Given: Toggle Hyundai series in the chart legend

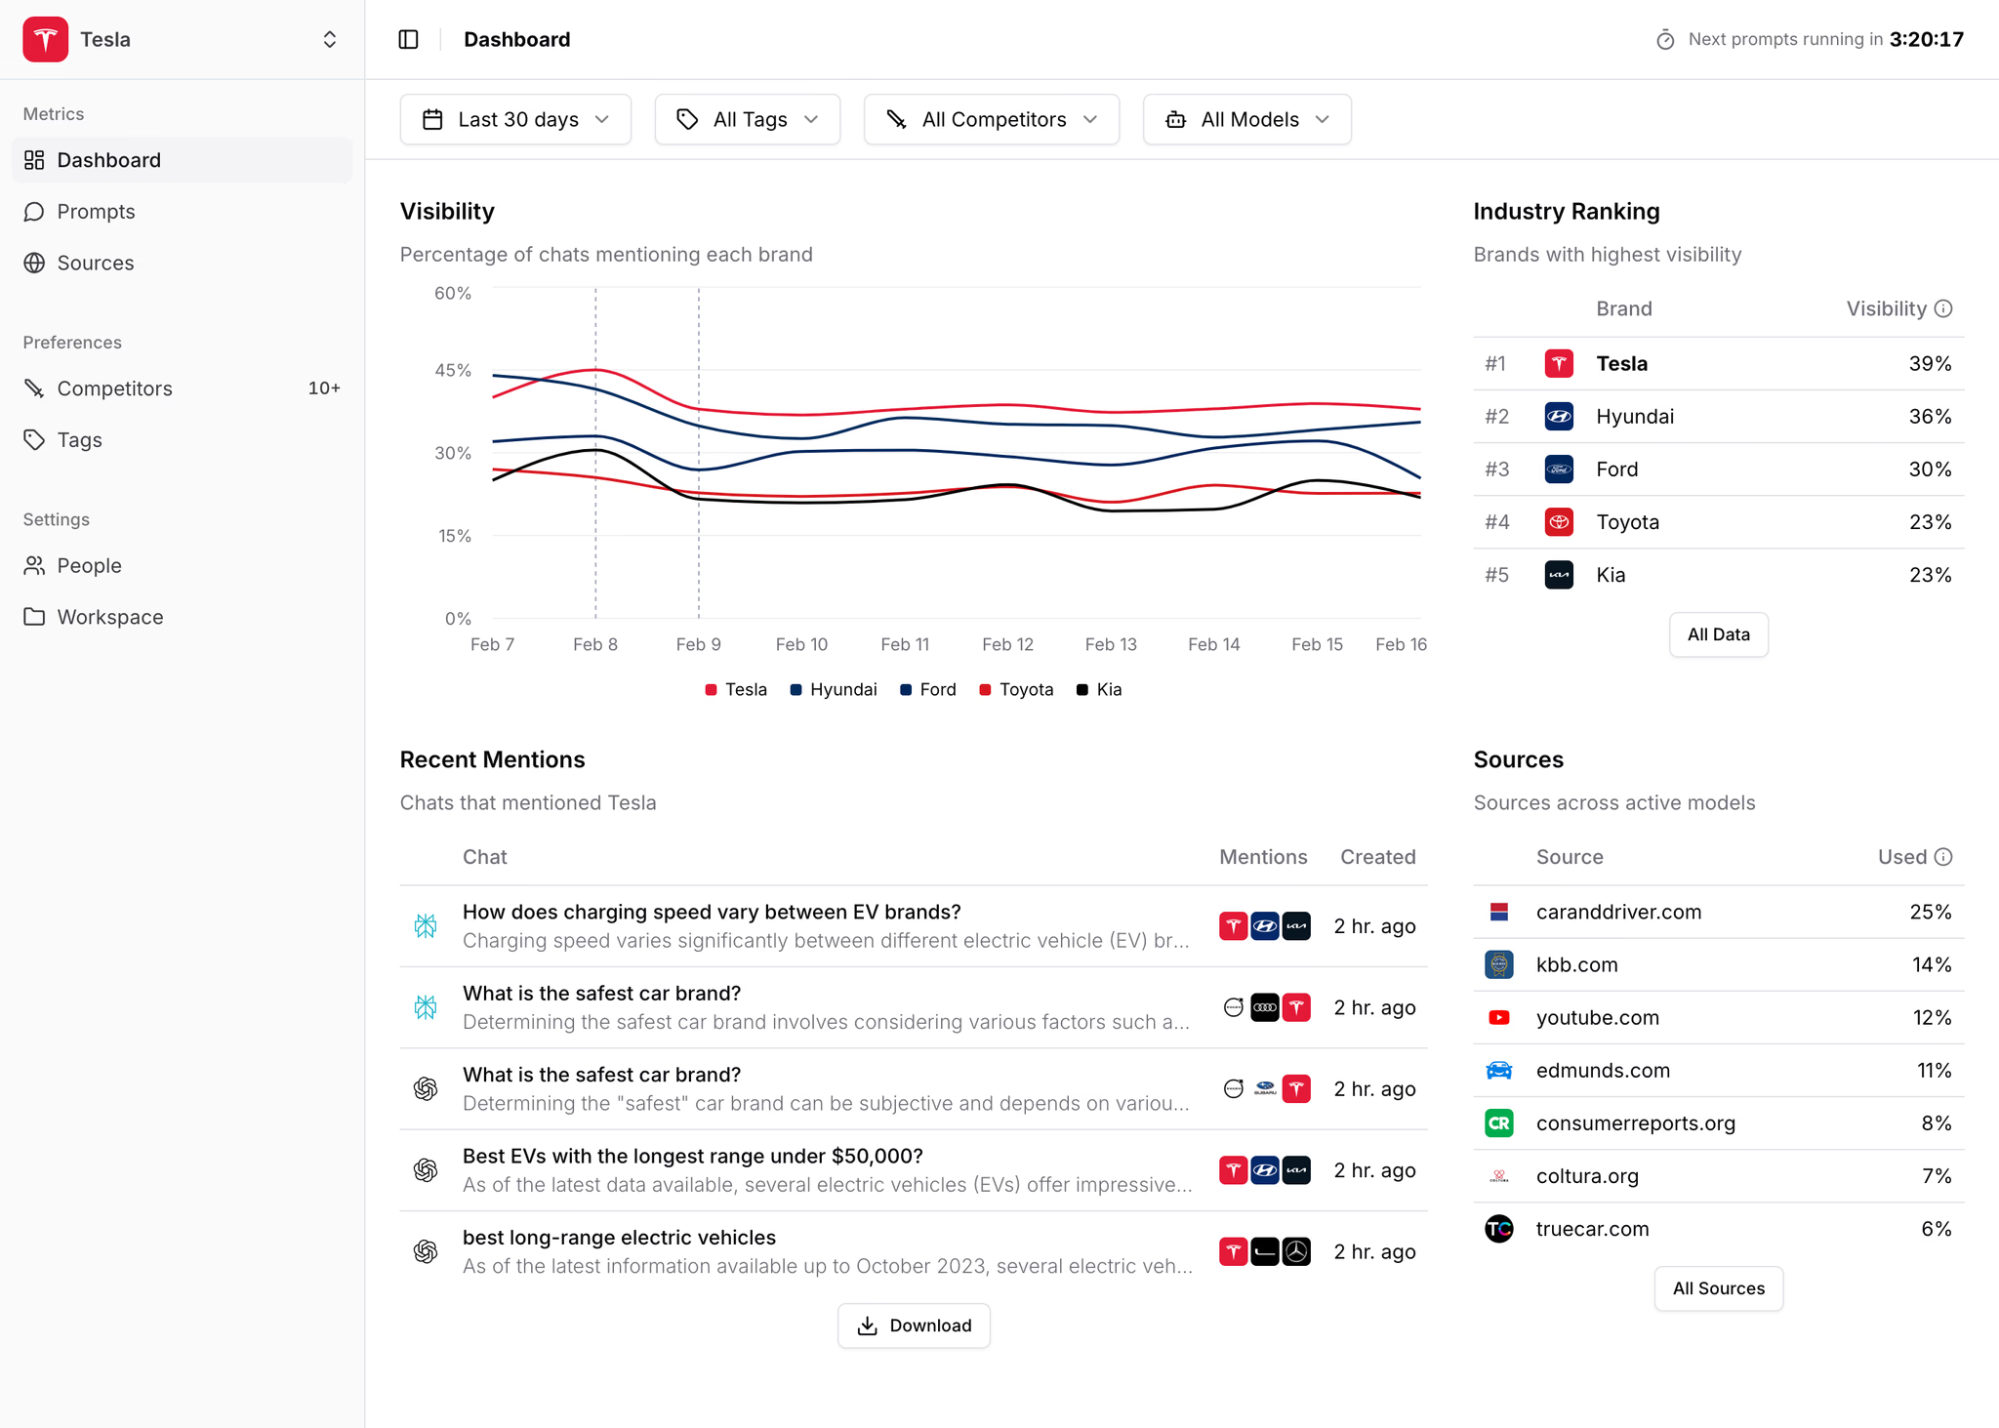Looking at the screenshot, I should click(834, 689).
